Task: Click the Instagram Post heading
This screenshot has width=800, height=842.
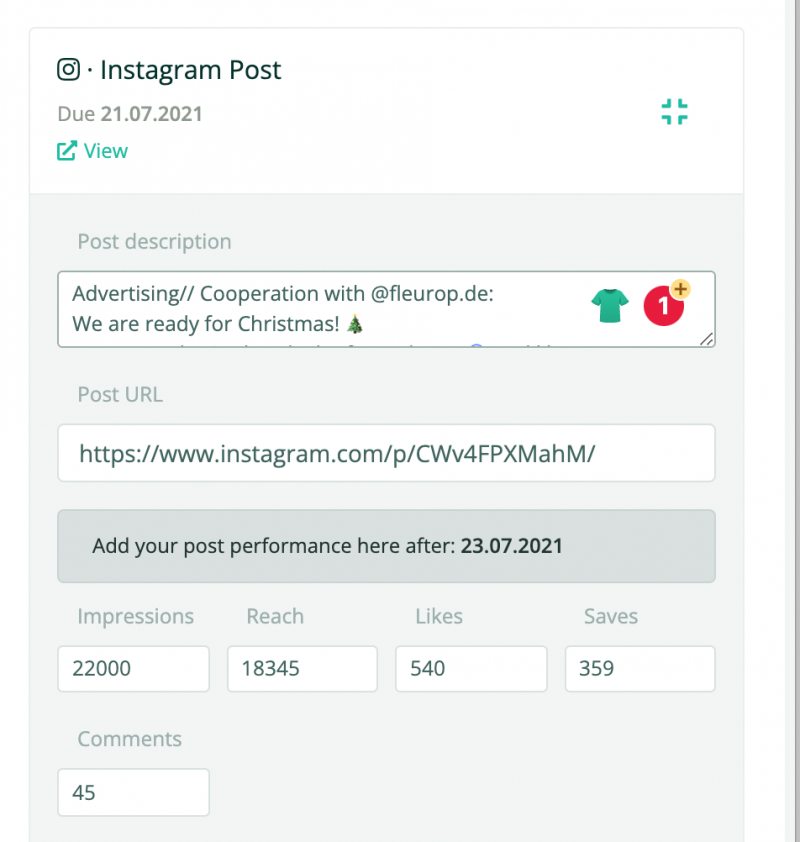Action: coord(191,70)
